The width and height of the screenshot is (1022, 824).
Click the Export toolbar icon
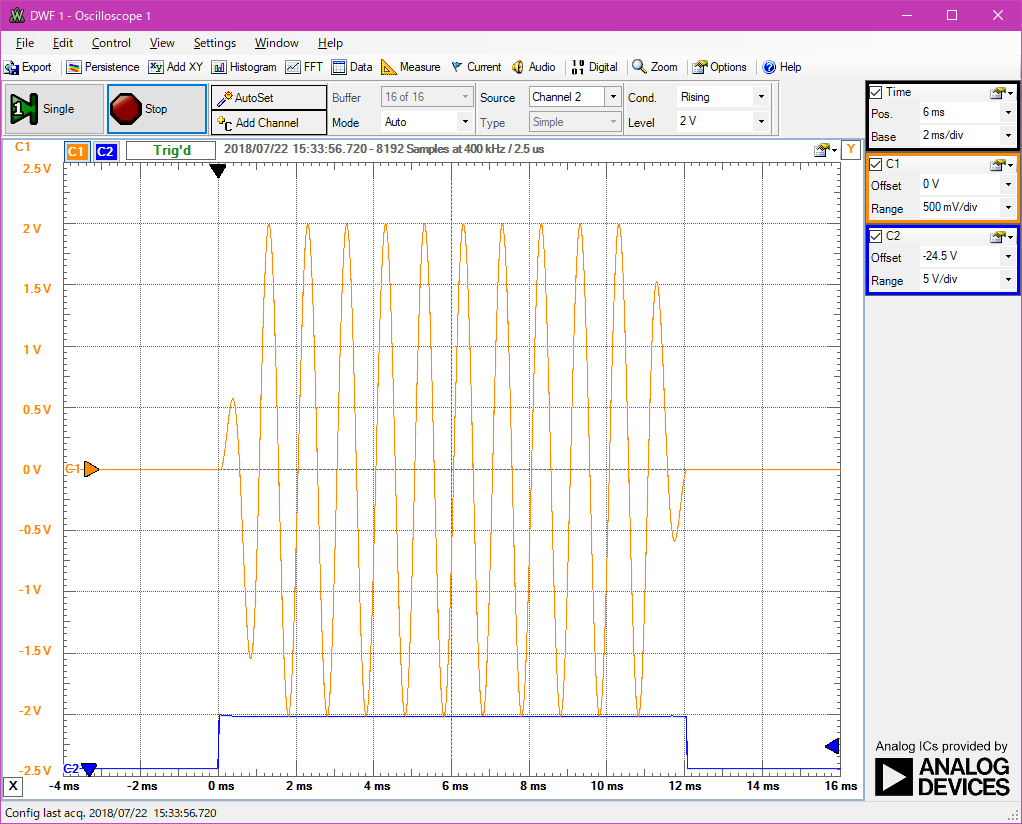point(27,67)
